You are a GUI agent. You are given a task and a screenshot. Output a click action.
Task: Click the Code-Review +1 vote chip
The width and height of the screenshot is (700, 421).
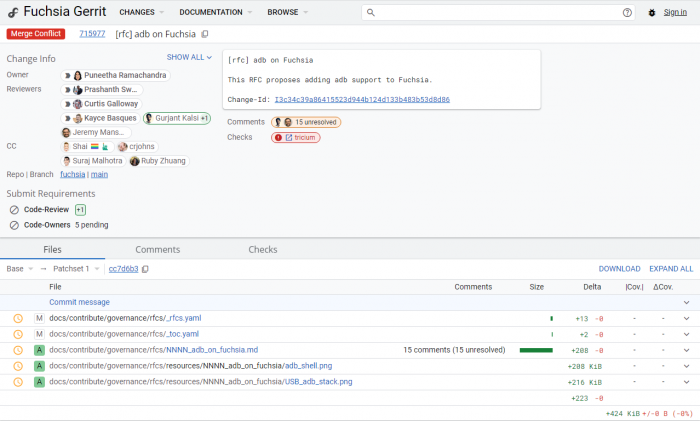point(80,210)
